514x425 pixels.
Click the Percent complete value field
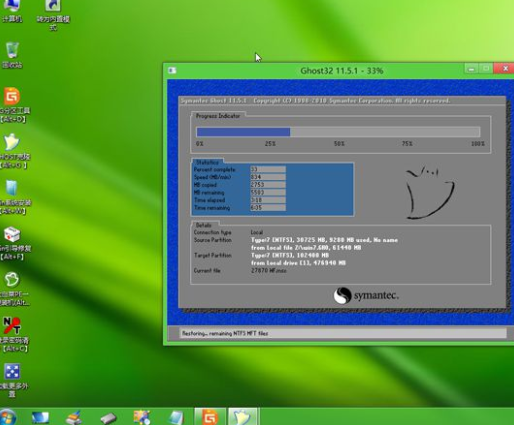tap(268, 169)
